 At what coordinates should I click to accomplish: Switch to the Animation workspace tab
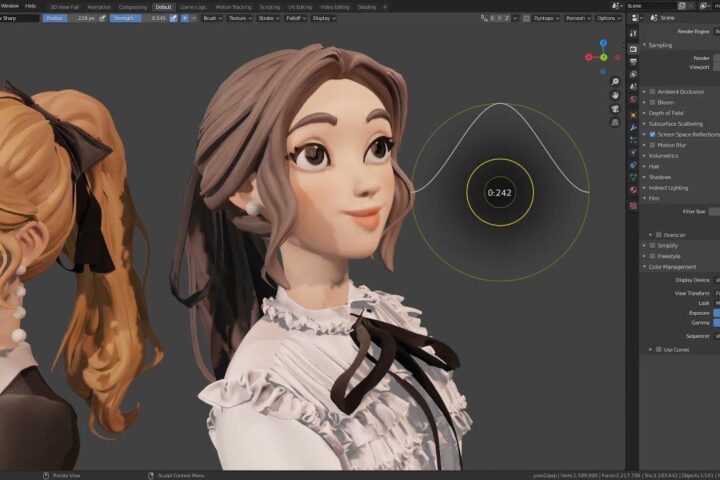pyautogui.click(x=99, y=7)
